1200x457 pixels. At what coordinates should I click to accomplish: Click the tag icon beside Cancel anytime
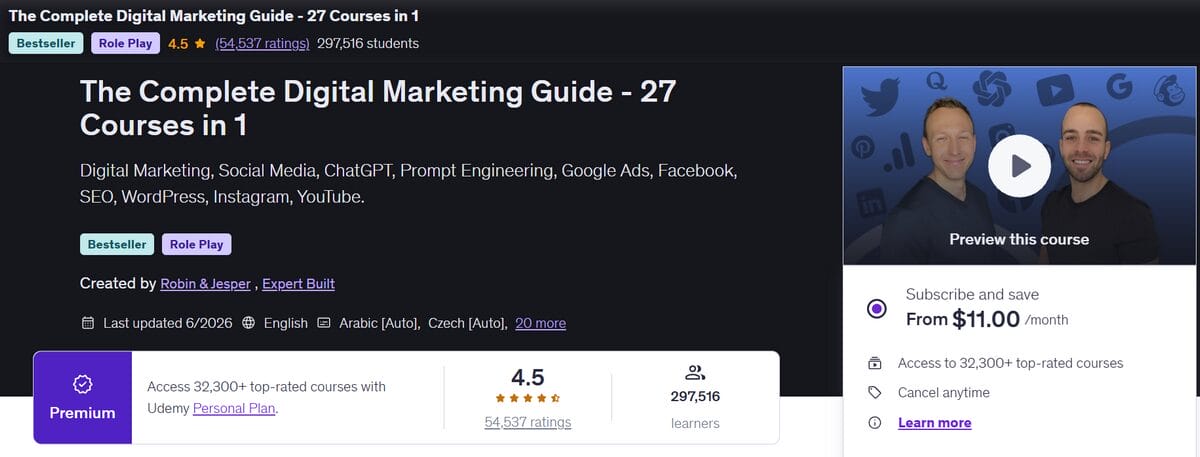875,392
